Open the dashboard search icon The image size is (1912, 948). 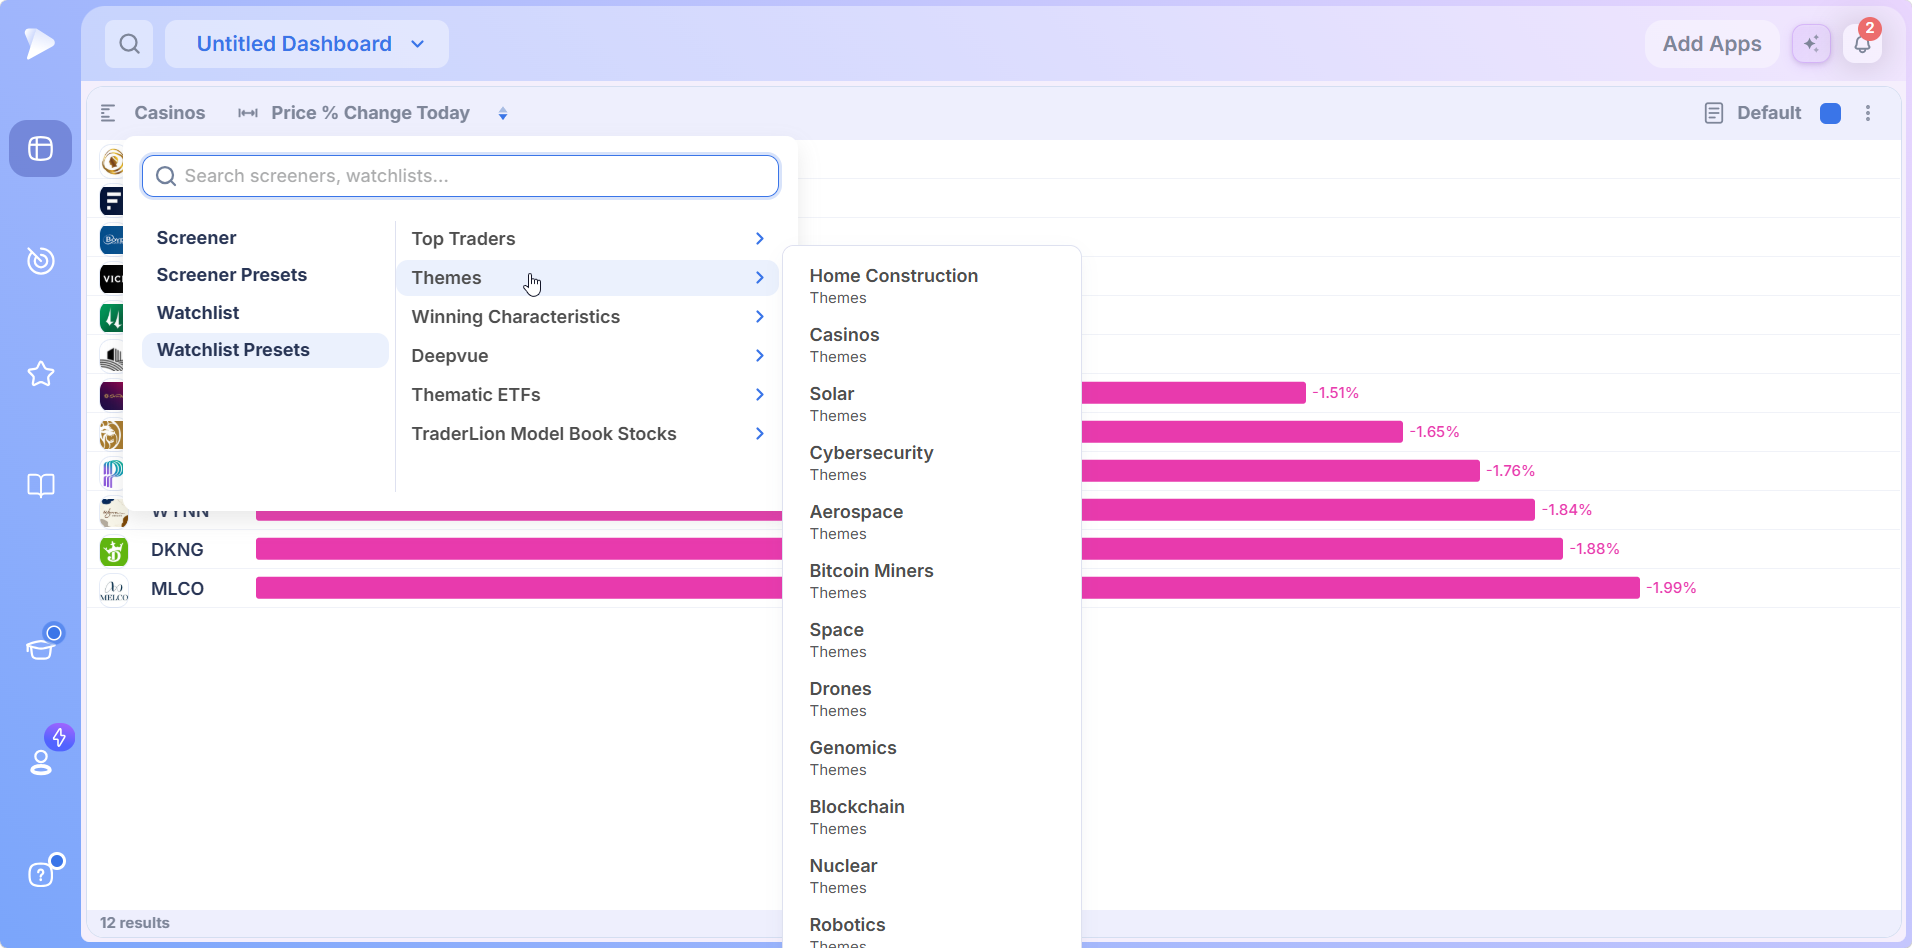pos(129,44)
